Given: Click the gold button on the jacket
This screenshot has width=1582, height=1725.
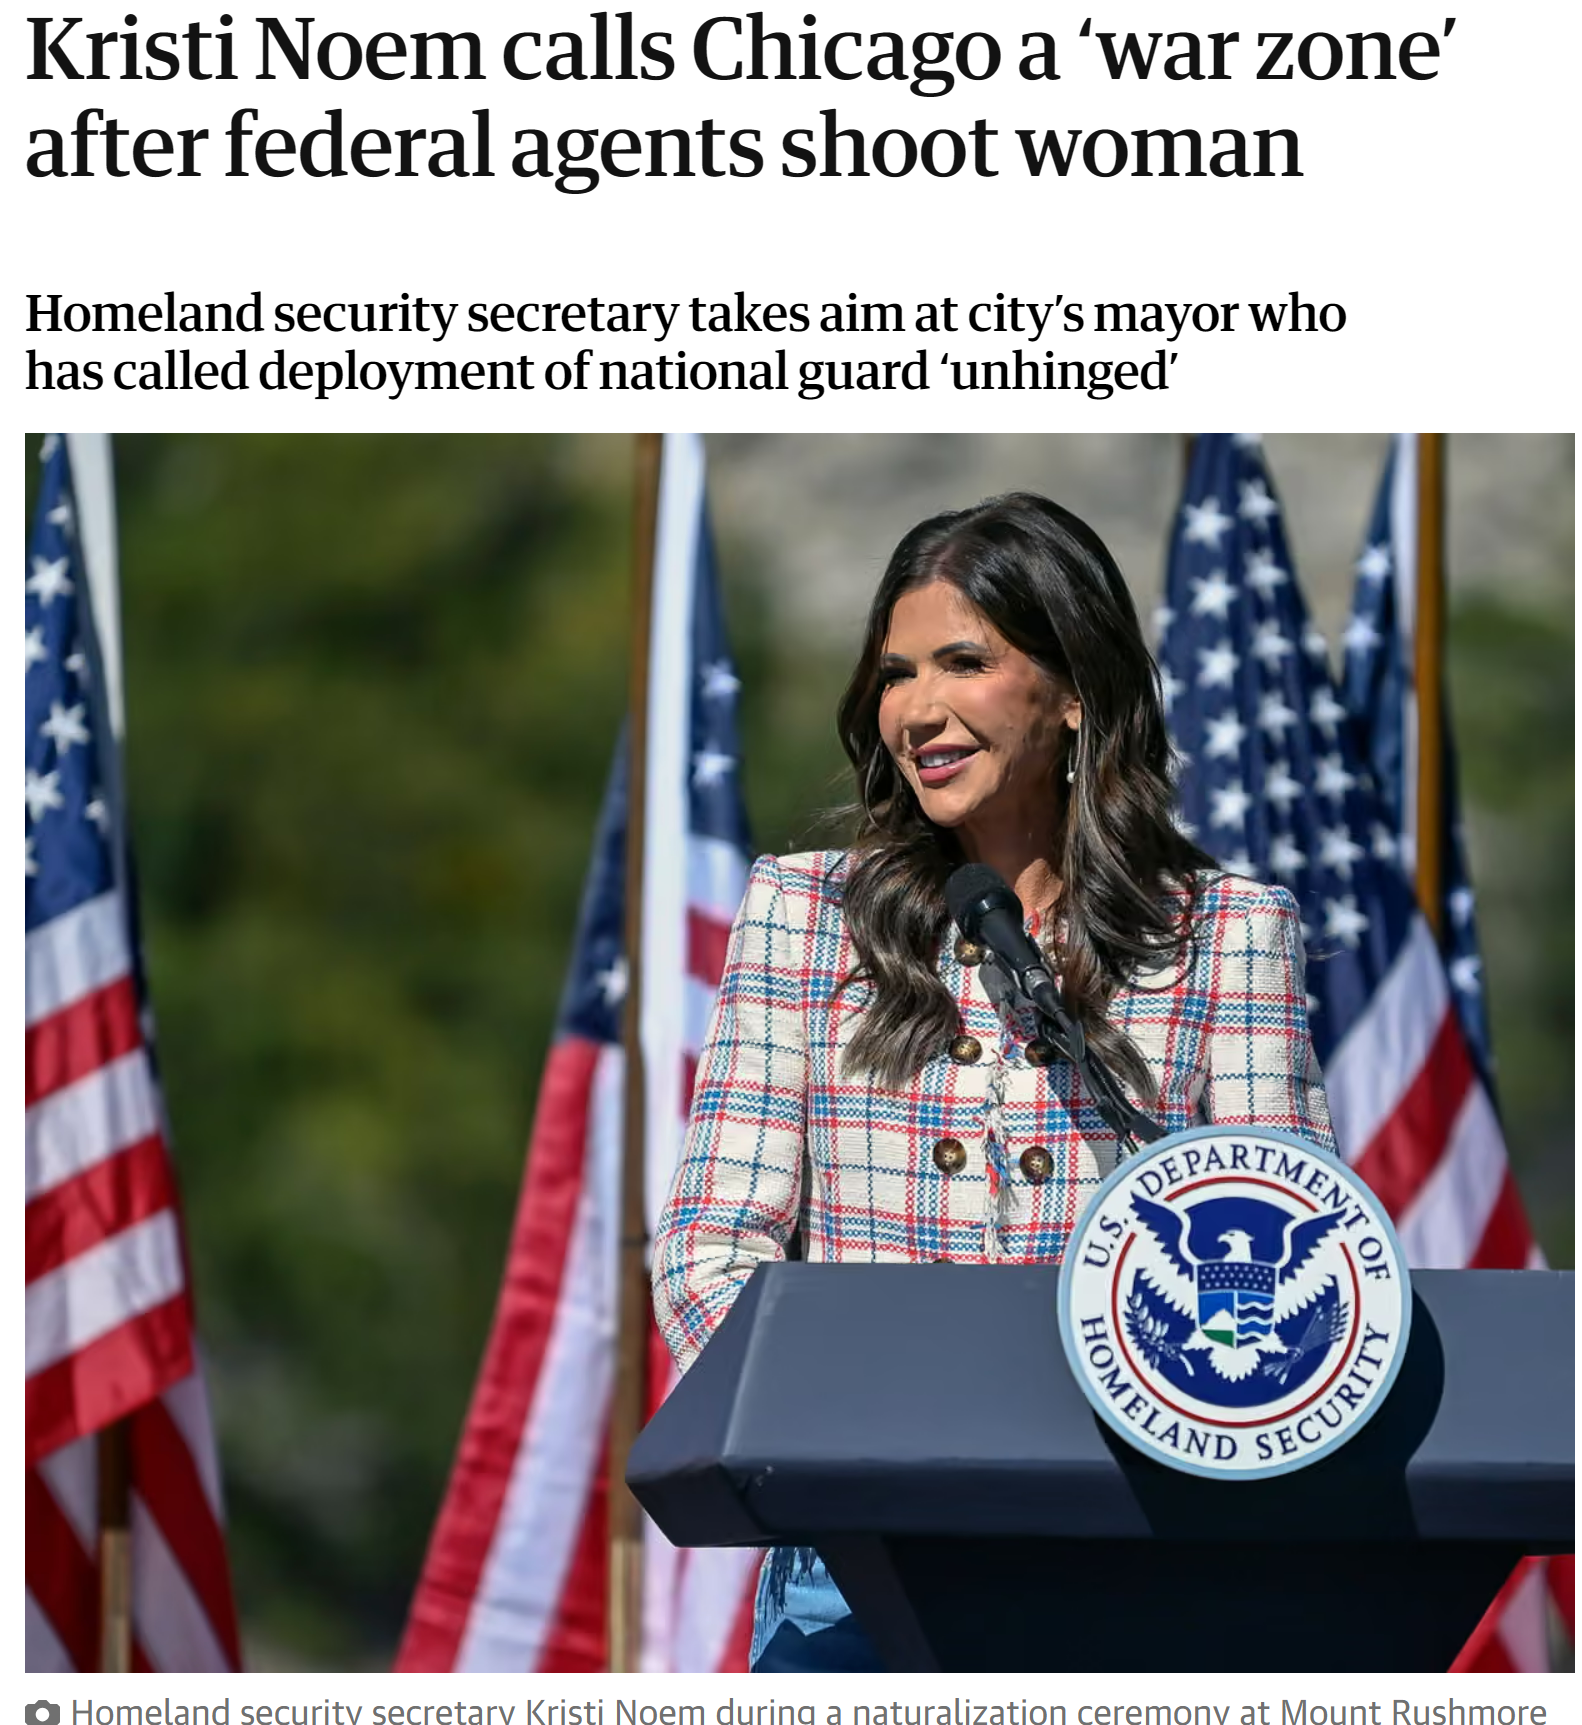Looking at the screenshot, I should point(949,1155).
